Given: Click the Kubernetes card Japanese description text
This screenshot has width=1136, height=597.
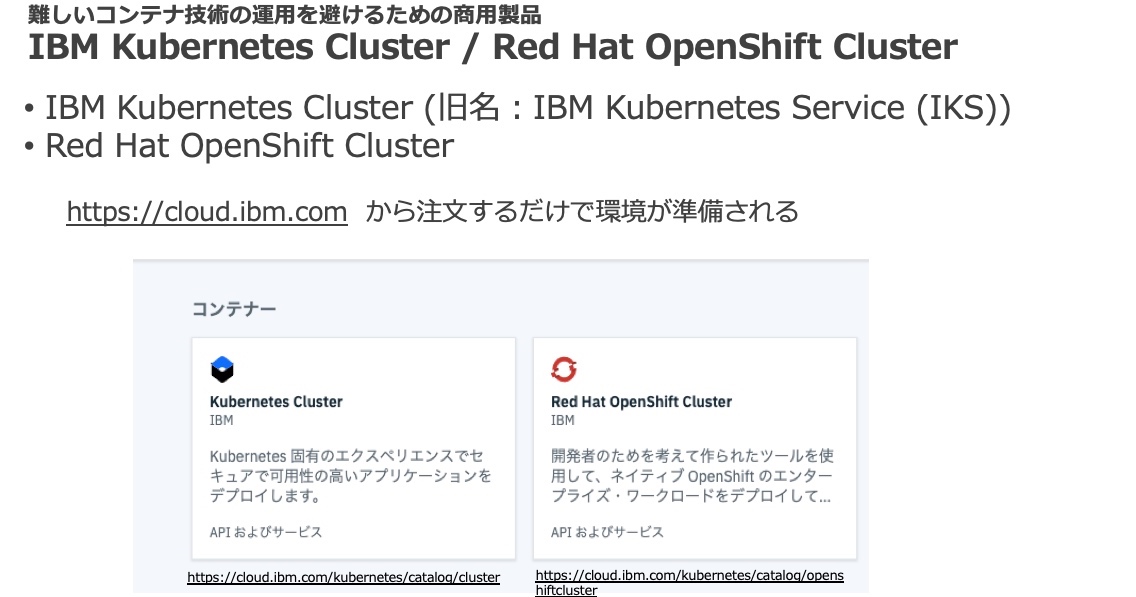Looking at the screenshot, I should [351, 476].
